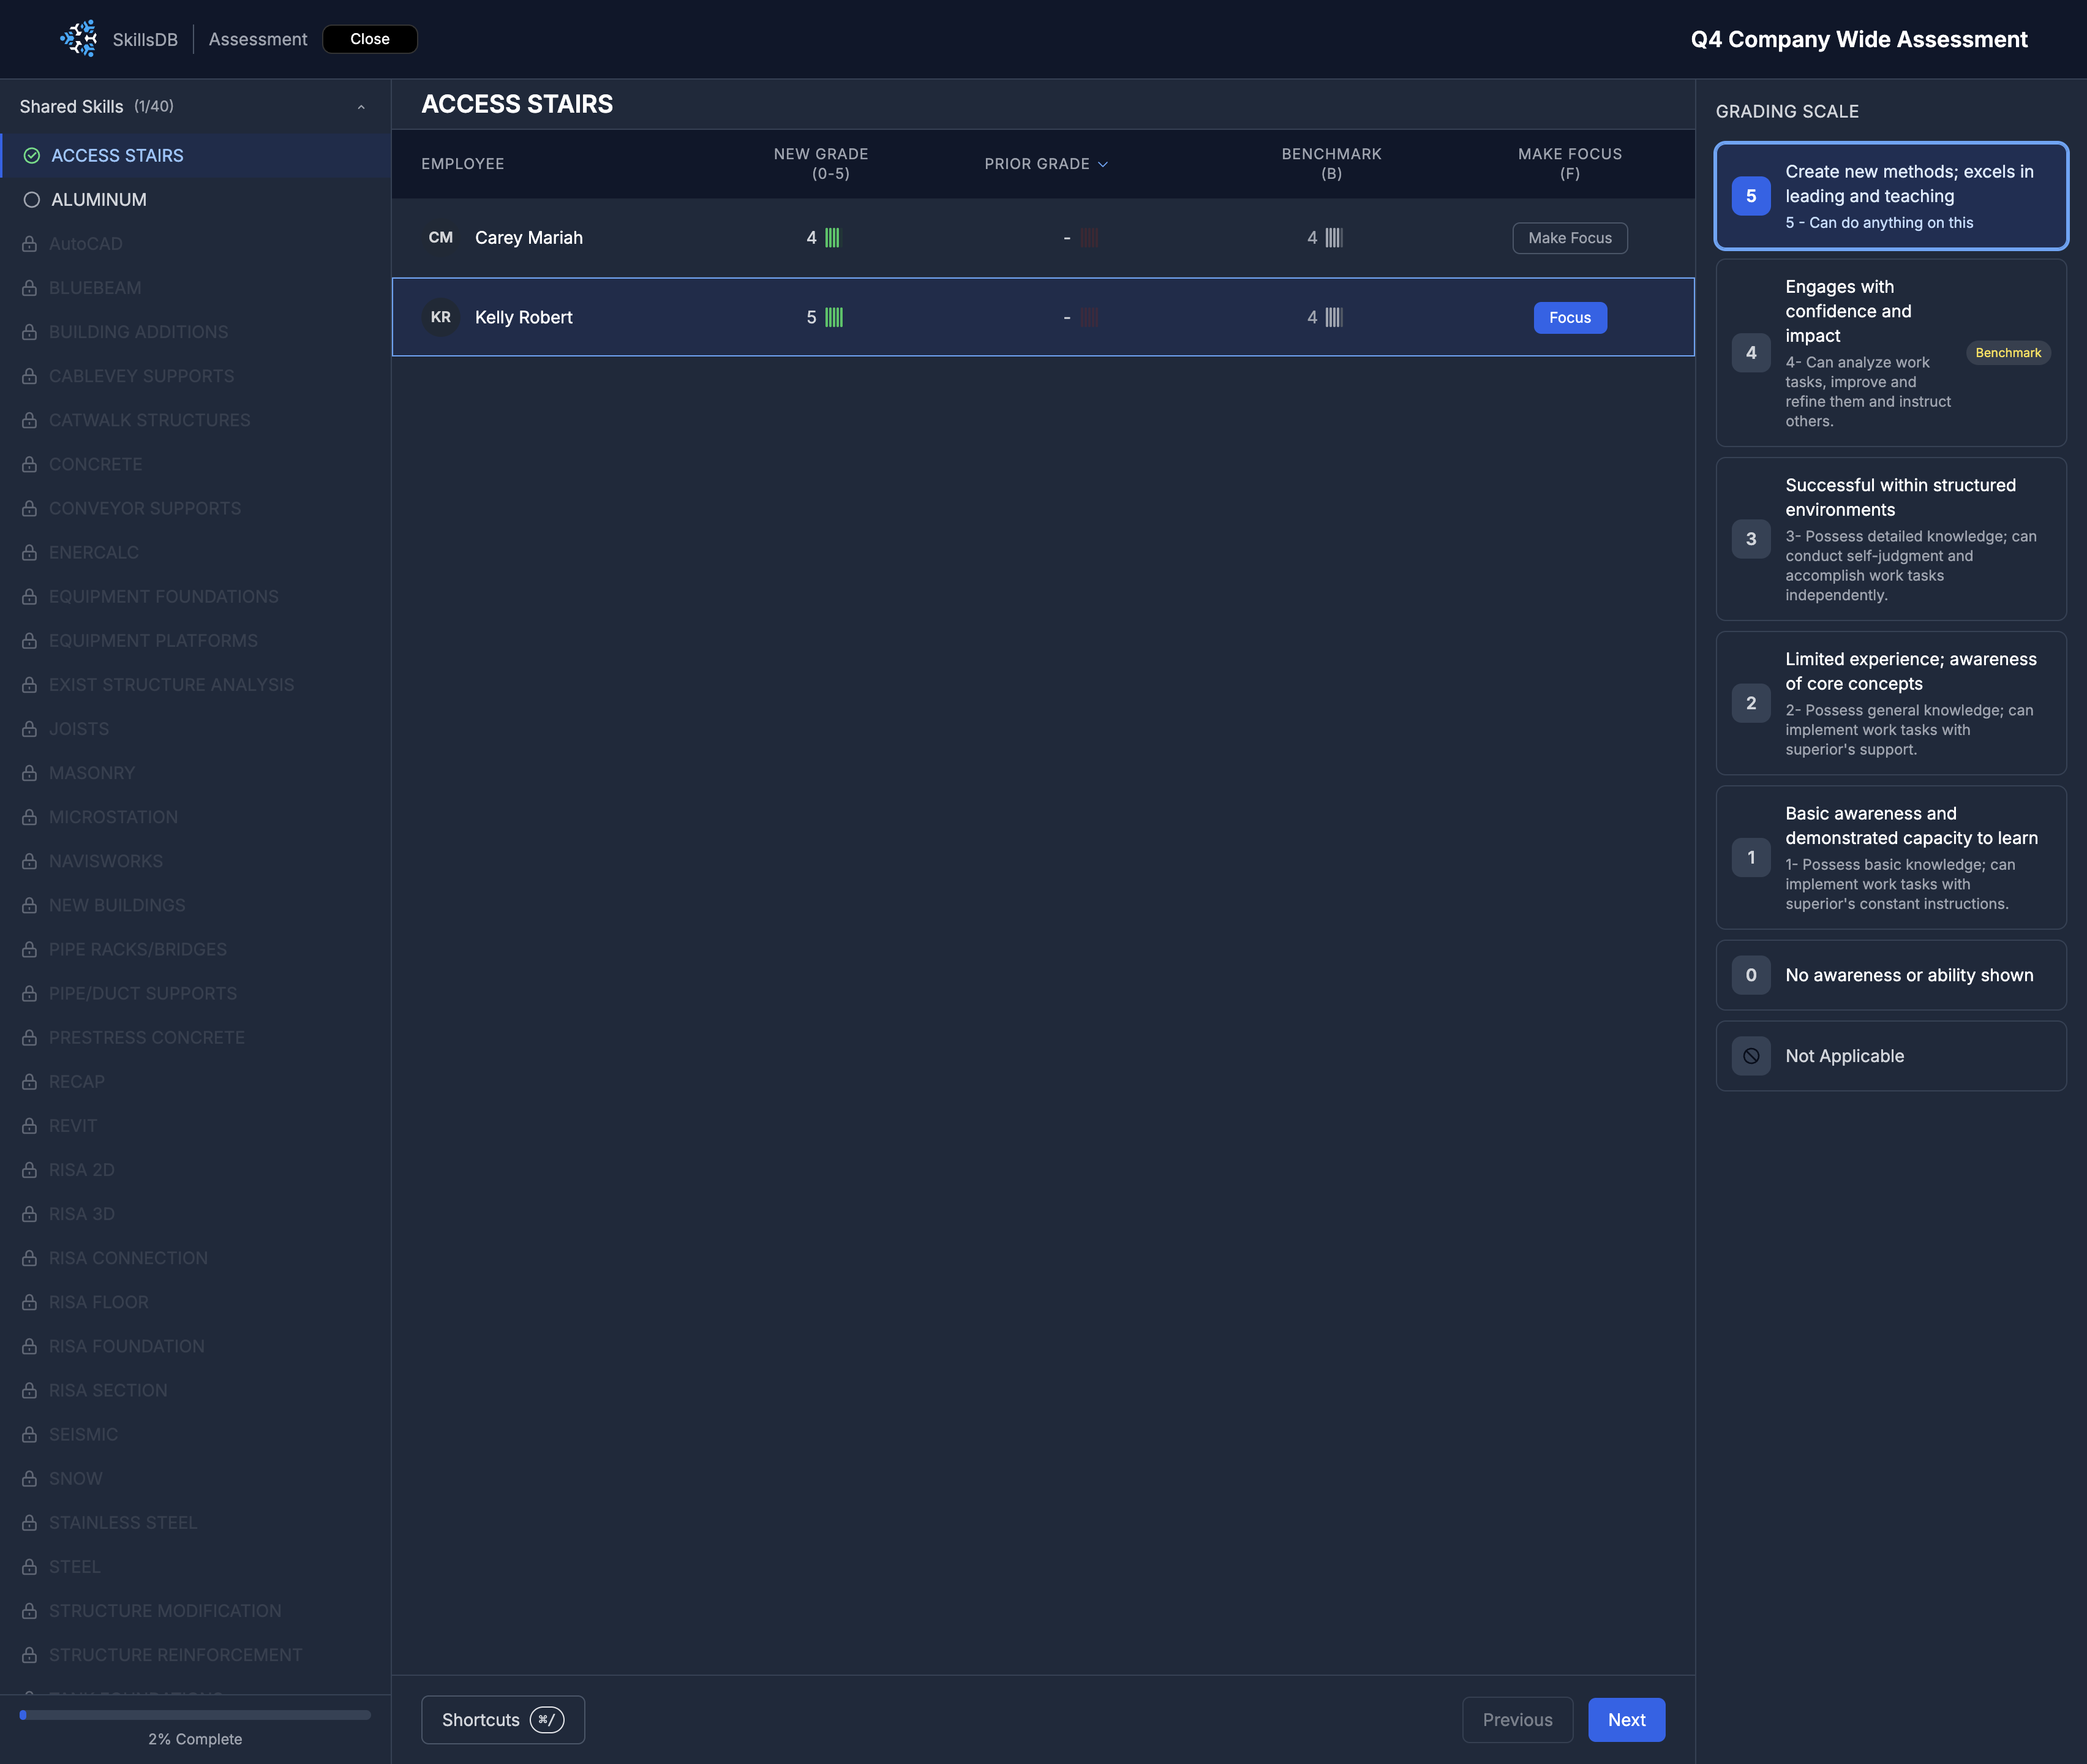Click keyboard shortcut icon in the Shortcuts button
The image size is (2087, 1764).
pyautogui.click(x=547, y=1720)
